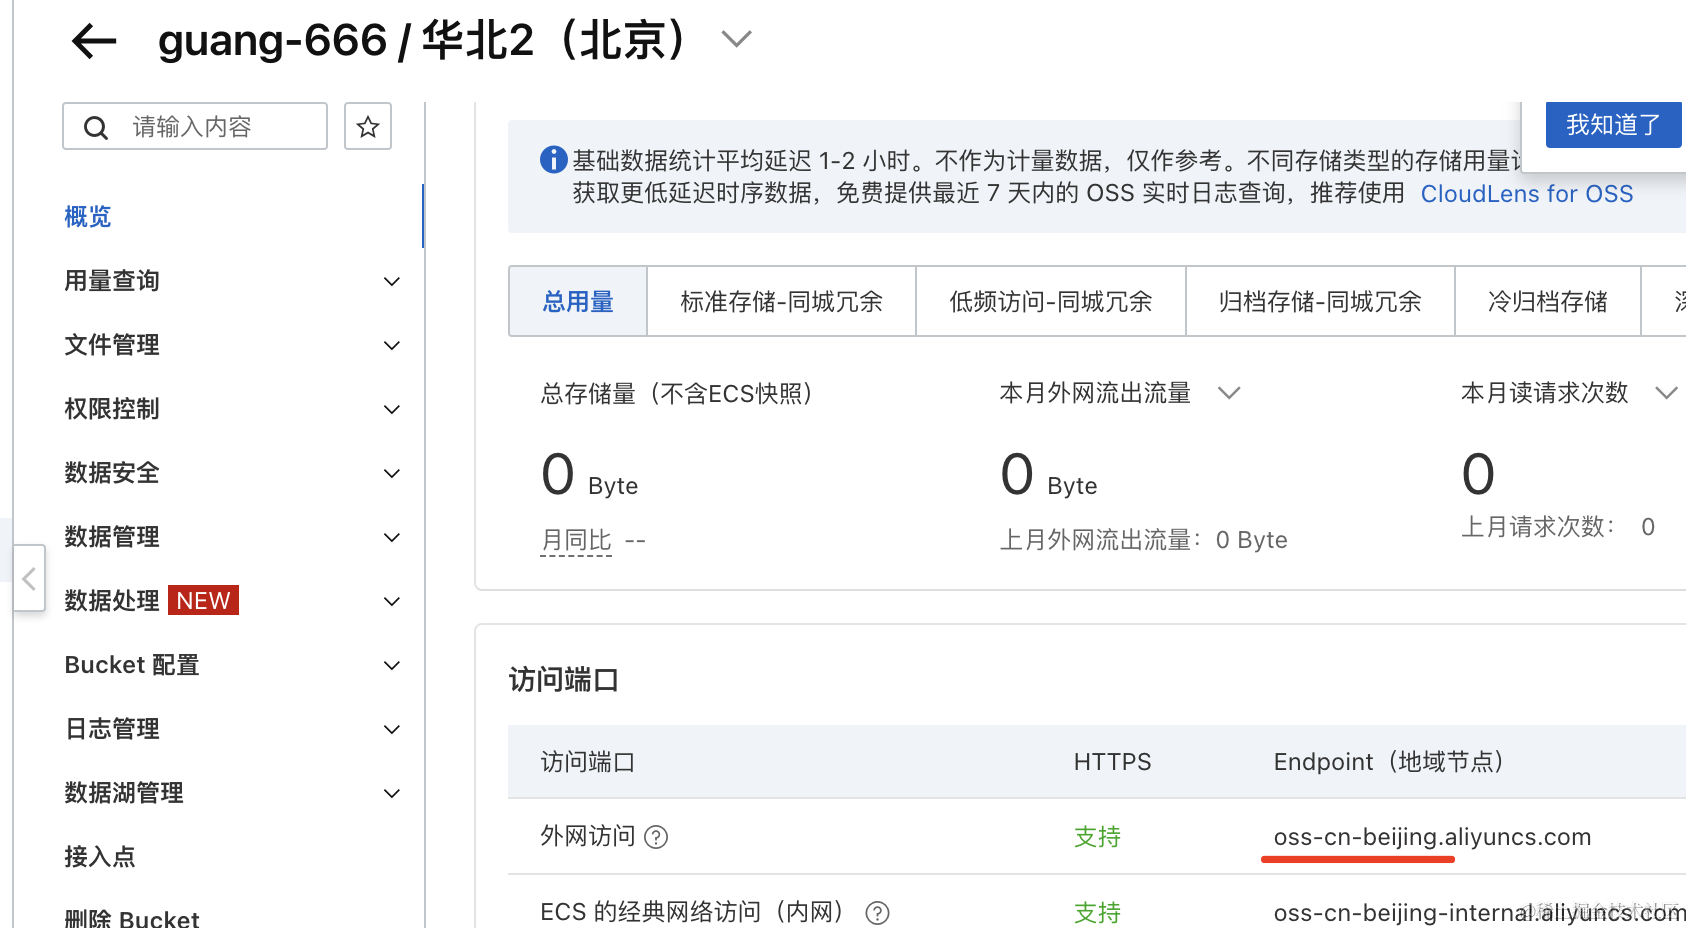Select 概览 in the sidebar

coord(88,217)
